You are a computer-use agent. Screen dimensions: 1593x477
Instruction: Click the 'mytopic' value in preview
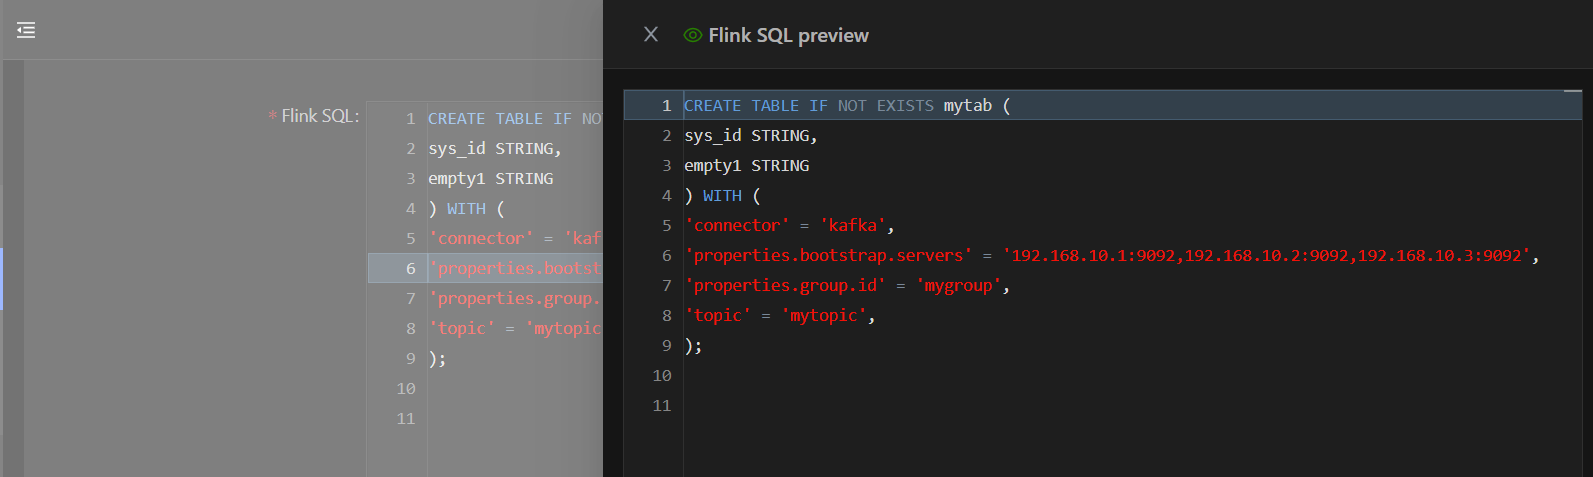(x=824, y=315)
